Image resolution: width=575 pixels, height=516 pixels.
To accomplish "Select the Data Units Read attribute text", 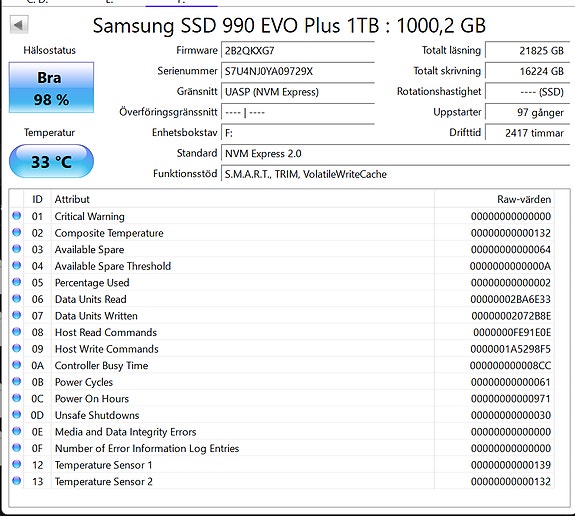I will tap(91, 299).
